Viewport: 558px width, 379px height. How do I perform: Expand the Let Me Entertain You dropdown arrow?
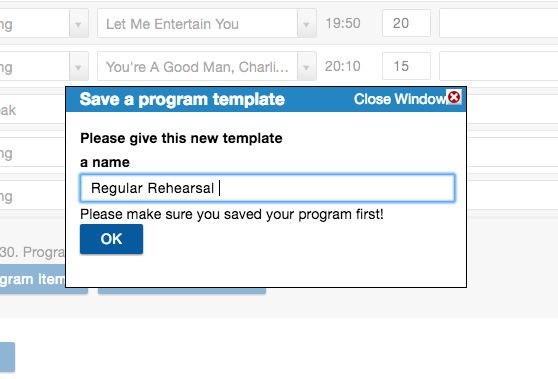click(x=306, y=24)
